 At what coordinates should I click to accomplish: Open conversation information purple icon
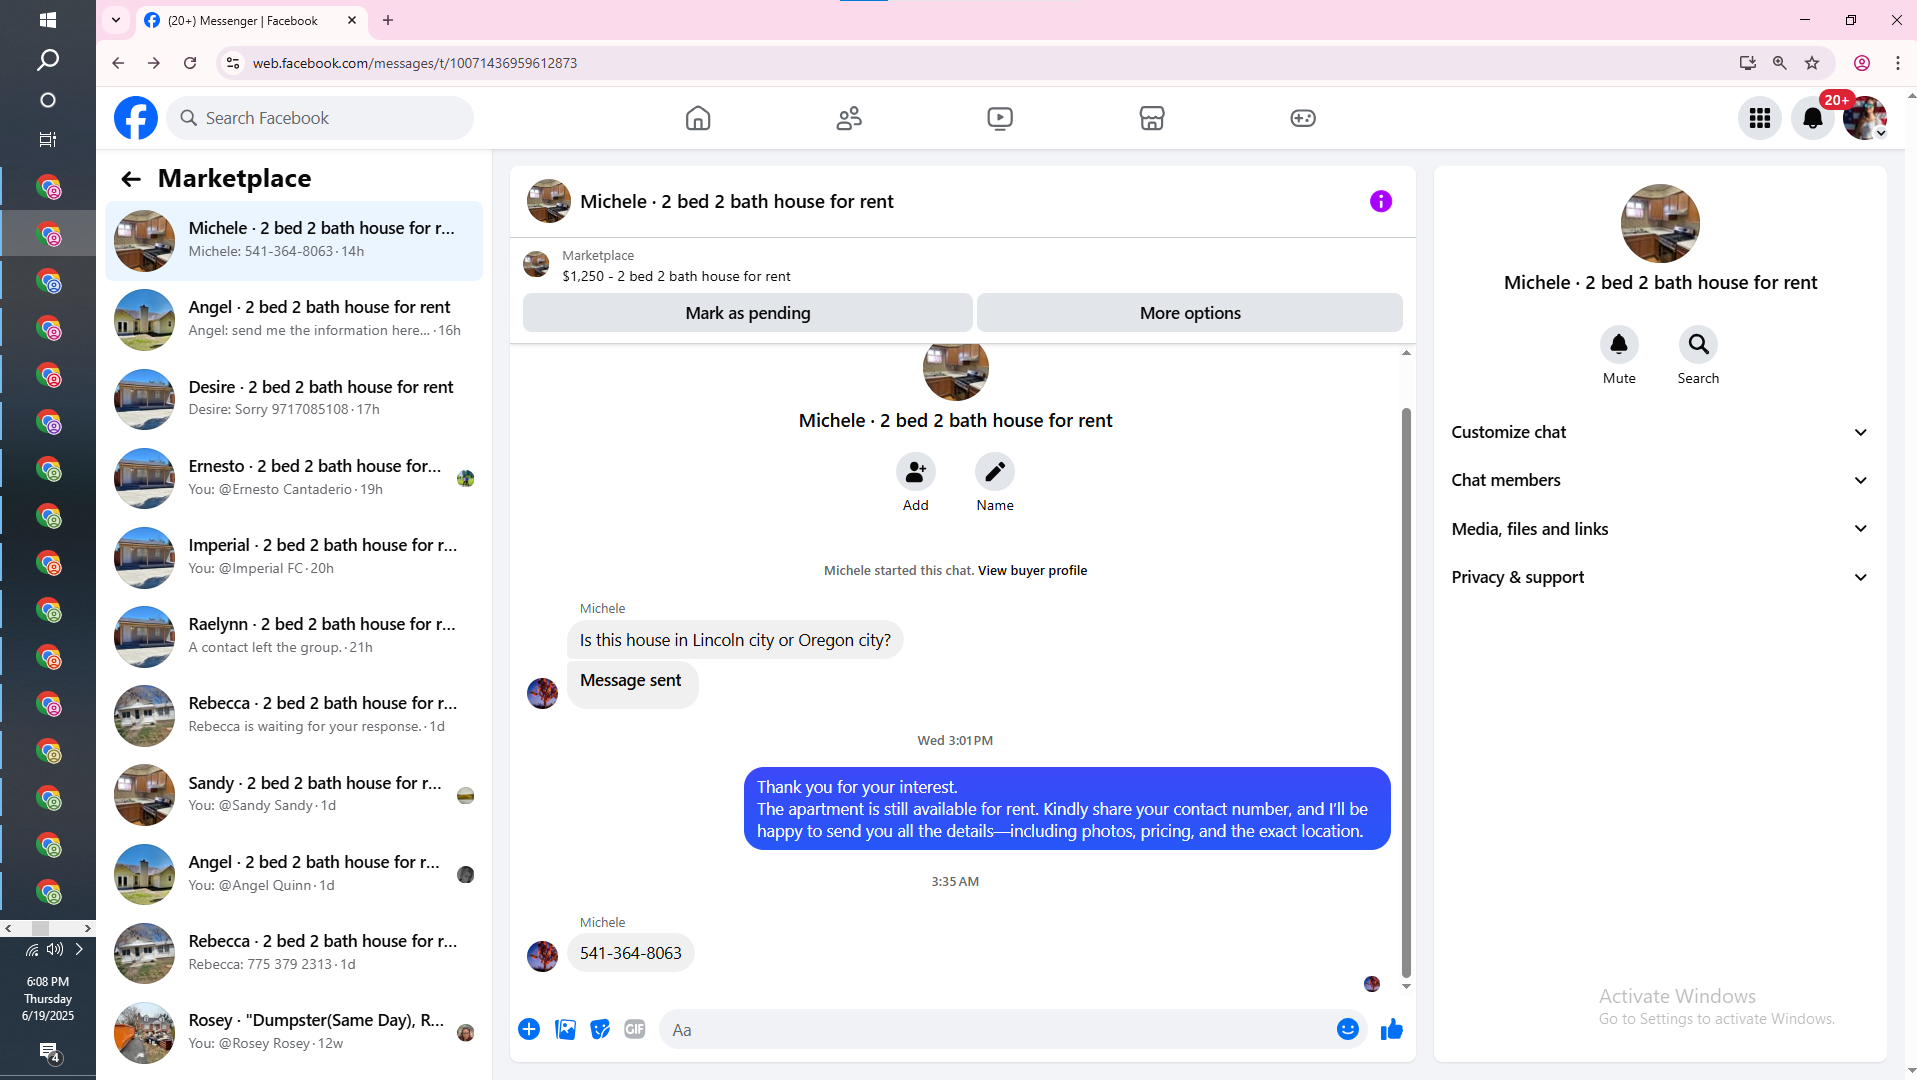point(1381,202)
